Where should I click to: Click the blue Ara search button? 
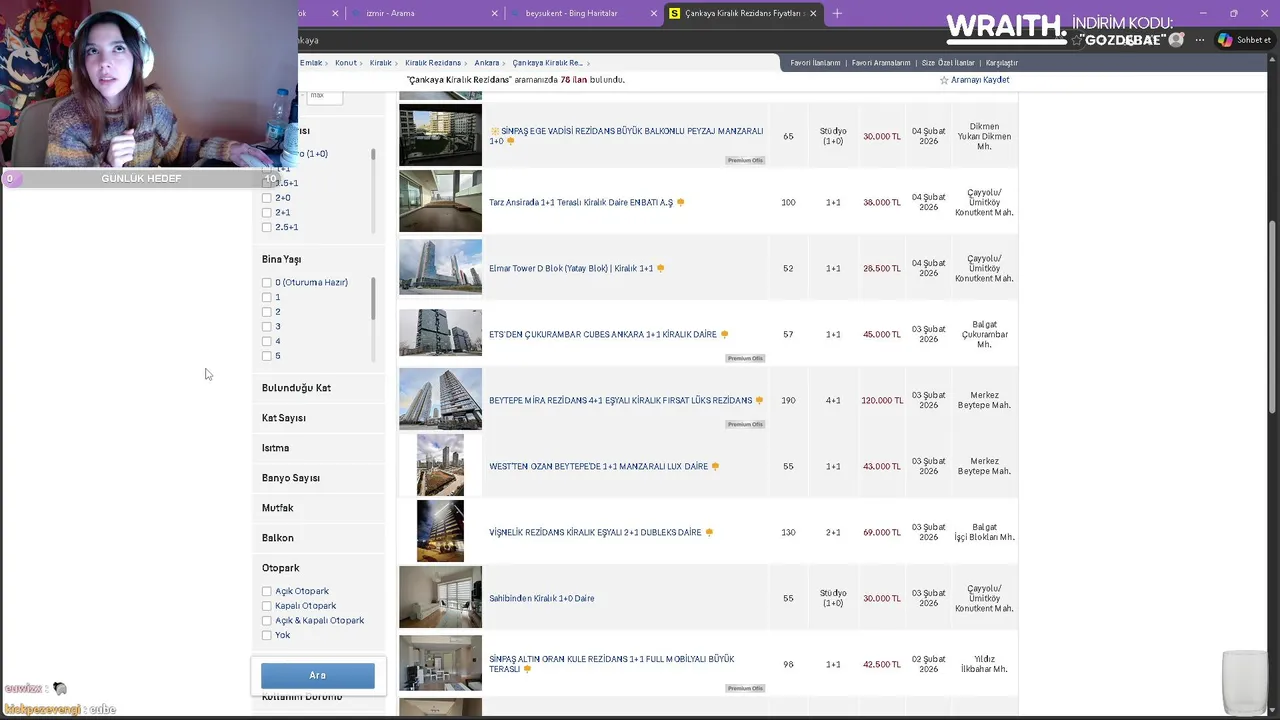[x=318, y=675]
